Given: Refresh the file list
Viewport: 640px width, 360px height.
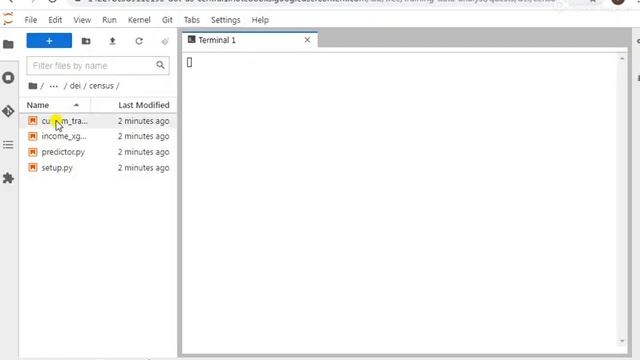Looking at the screenshot, I should point(139,41).
